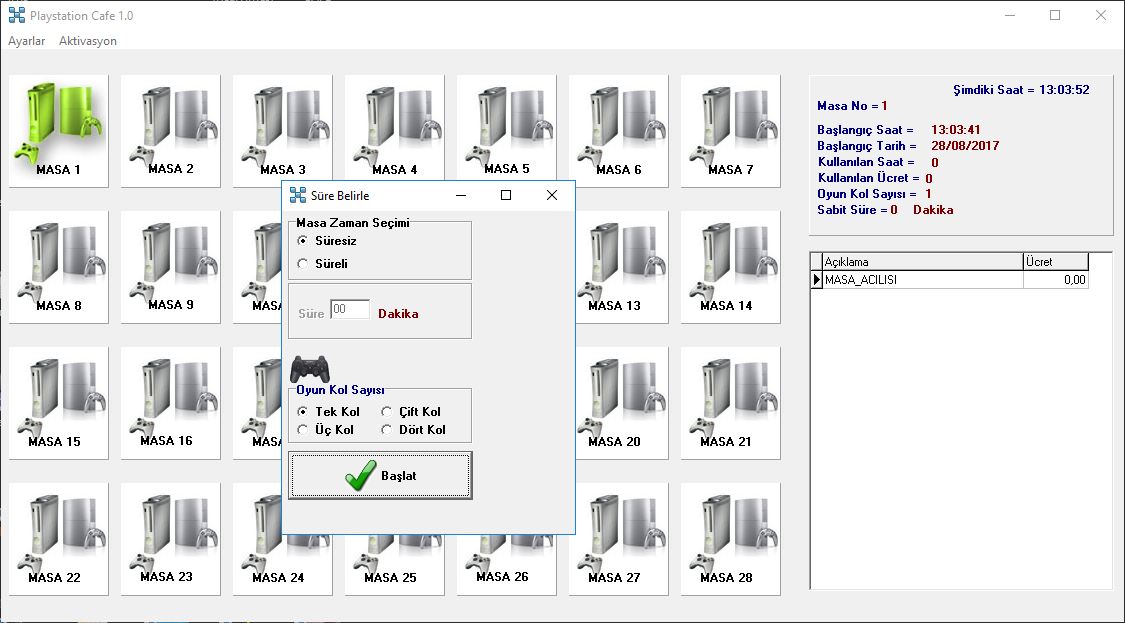This screenshot has height=623, width=1125.
Task: Open table MASA 21
Action: 730,403
